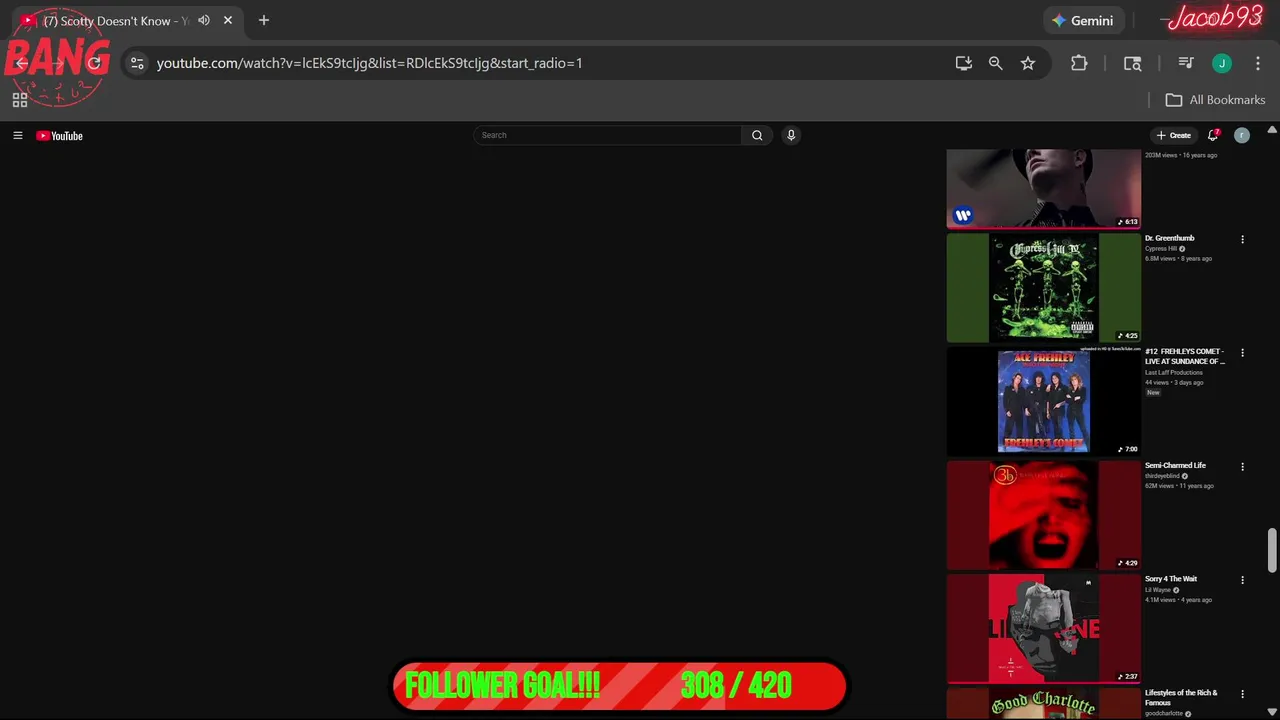The image size is (1280, 720).
Task: Open the Semi-Charmed Life title
Action: (x=1175, y=465)
